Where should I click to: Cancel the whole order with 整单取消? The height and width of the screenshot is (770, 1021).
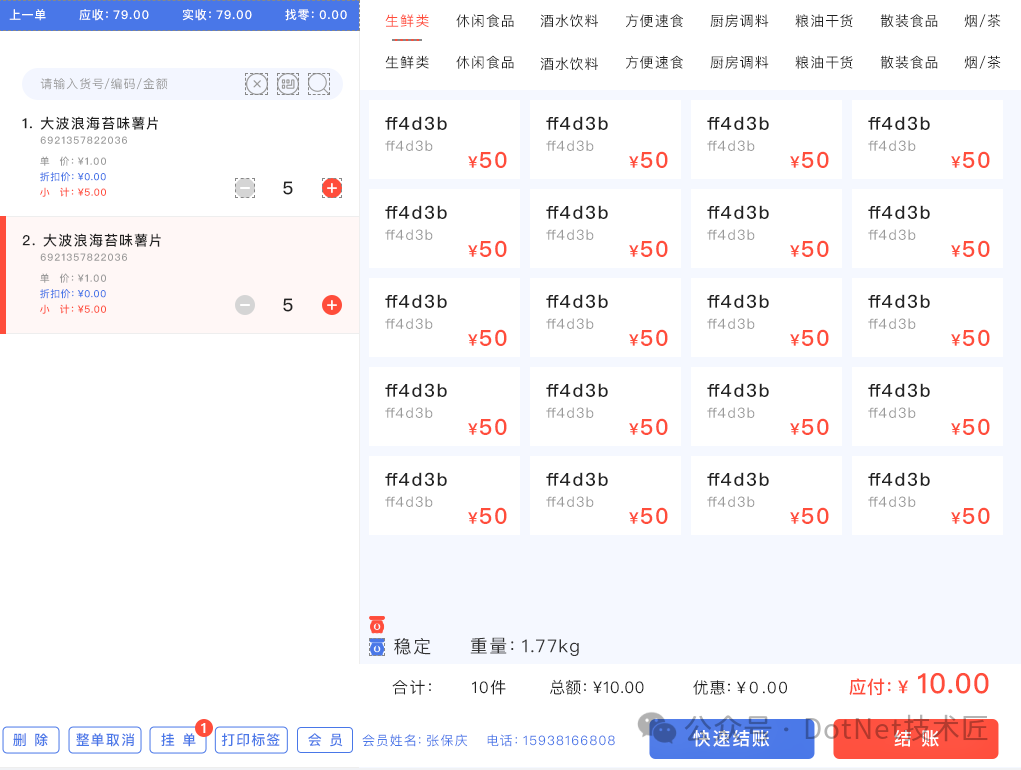point(105,740)
